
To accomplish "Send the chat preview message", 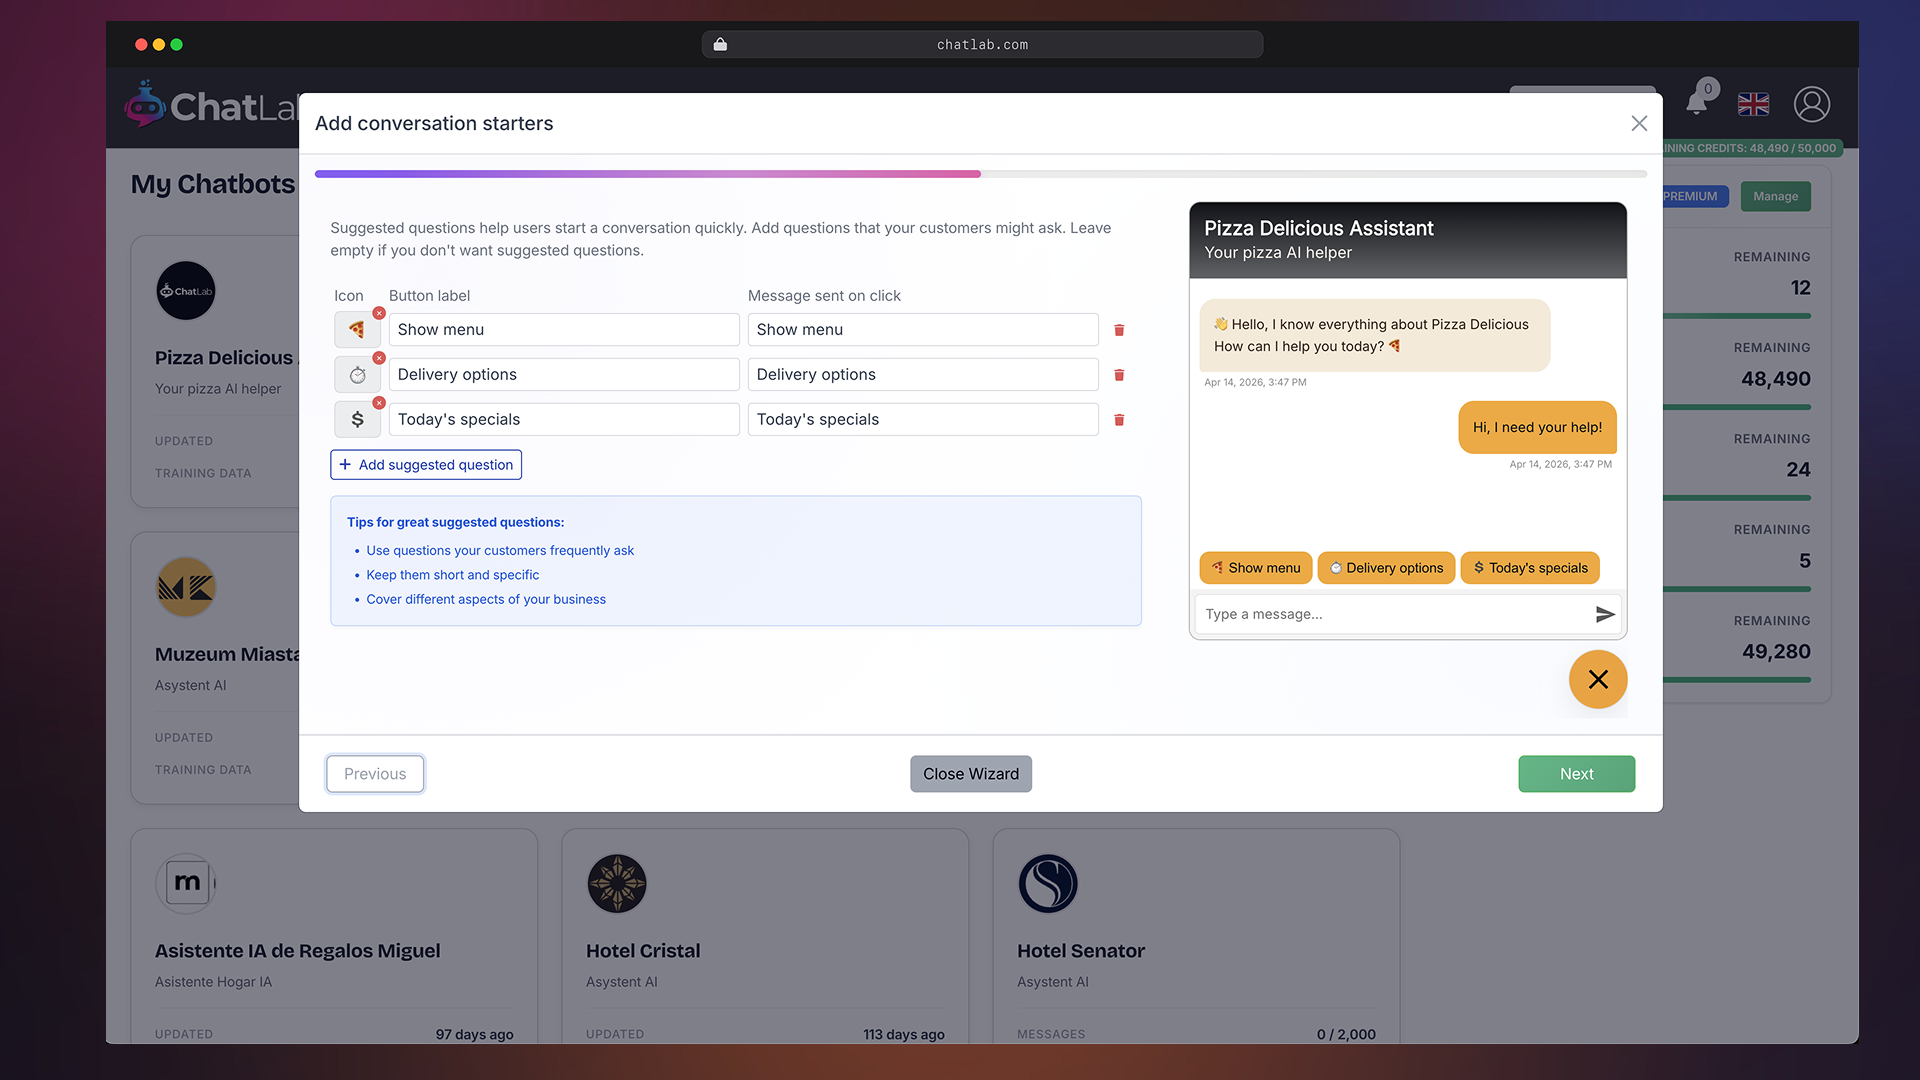I will click(x=1604, y=614).
